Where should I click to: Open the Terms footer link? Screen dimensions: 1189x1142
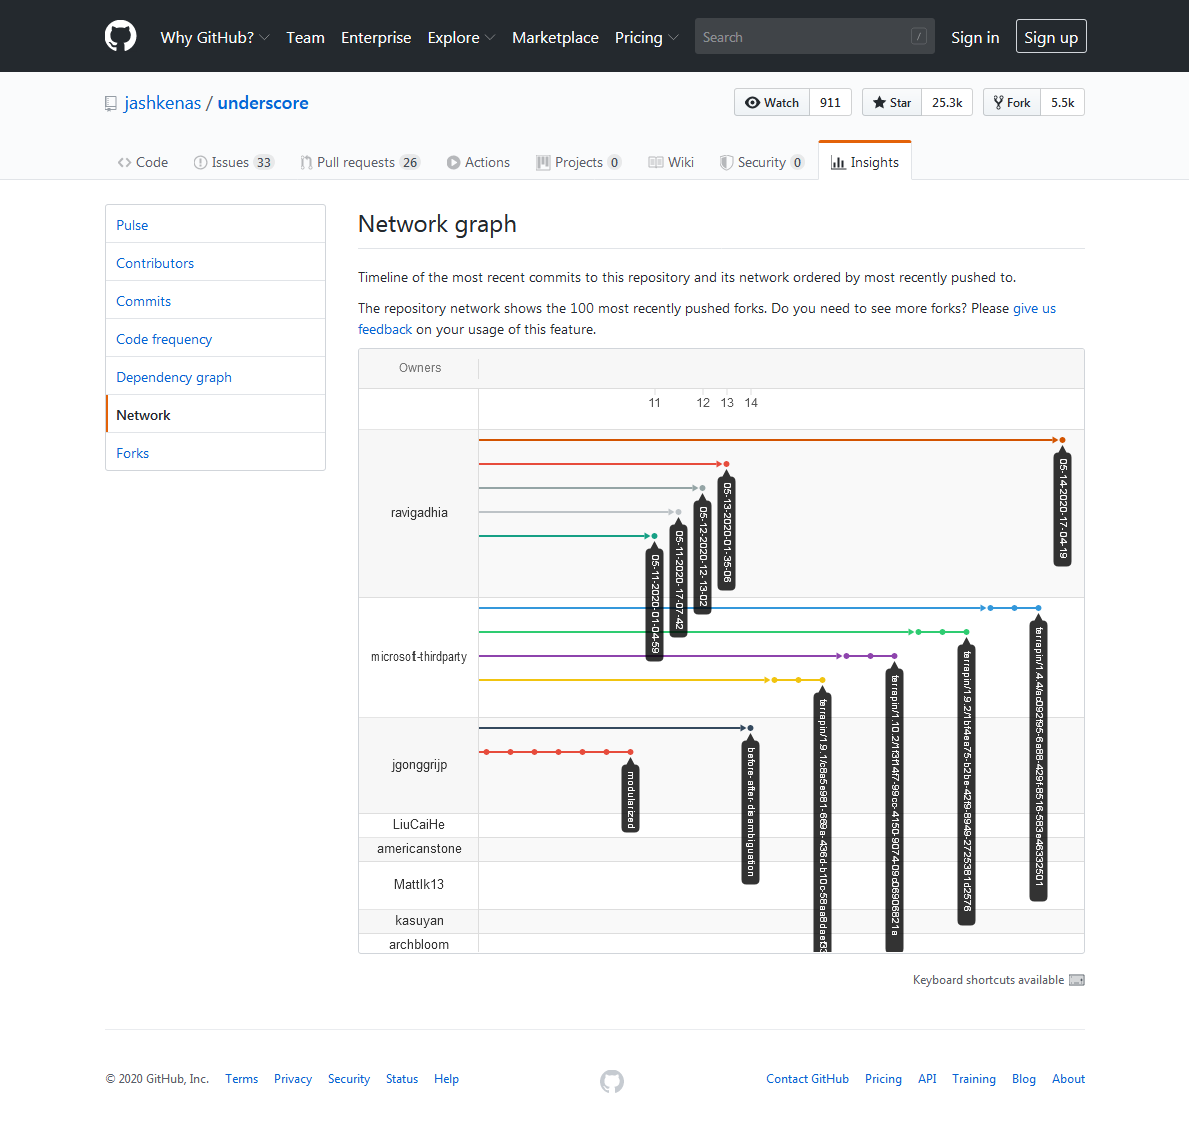pos(242,1079)
